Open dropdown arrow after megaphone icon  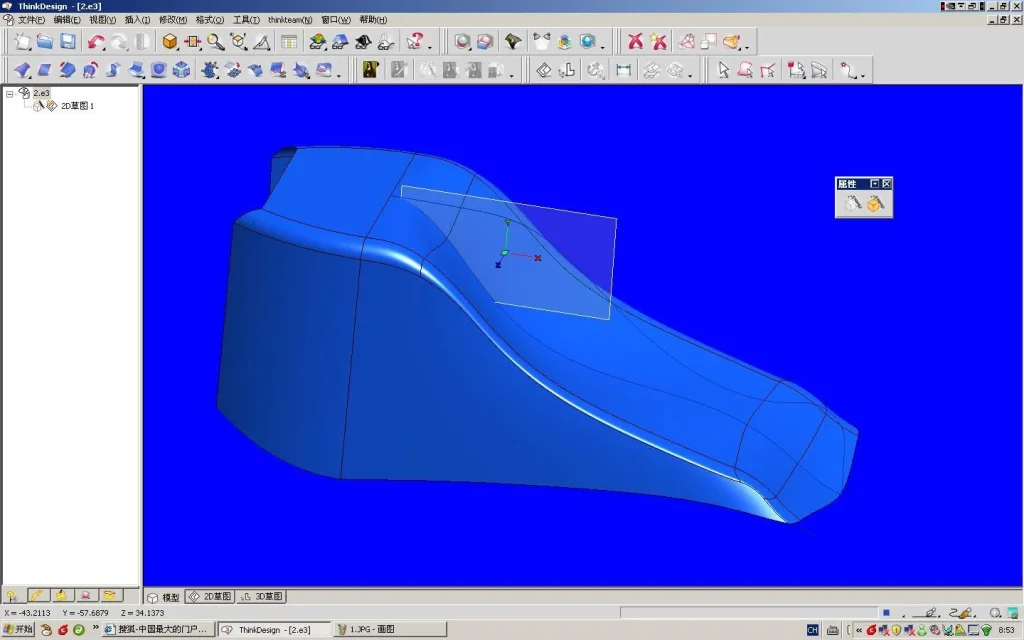click(x=747, y=47)
